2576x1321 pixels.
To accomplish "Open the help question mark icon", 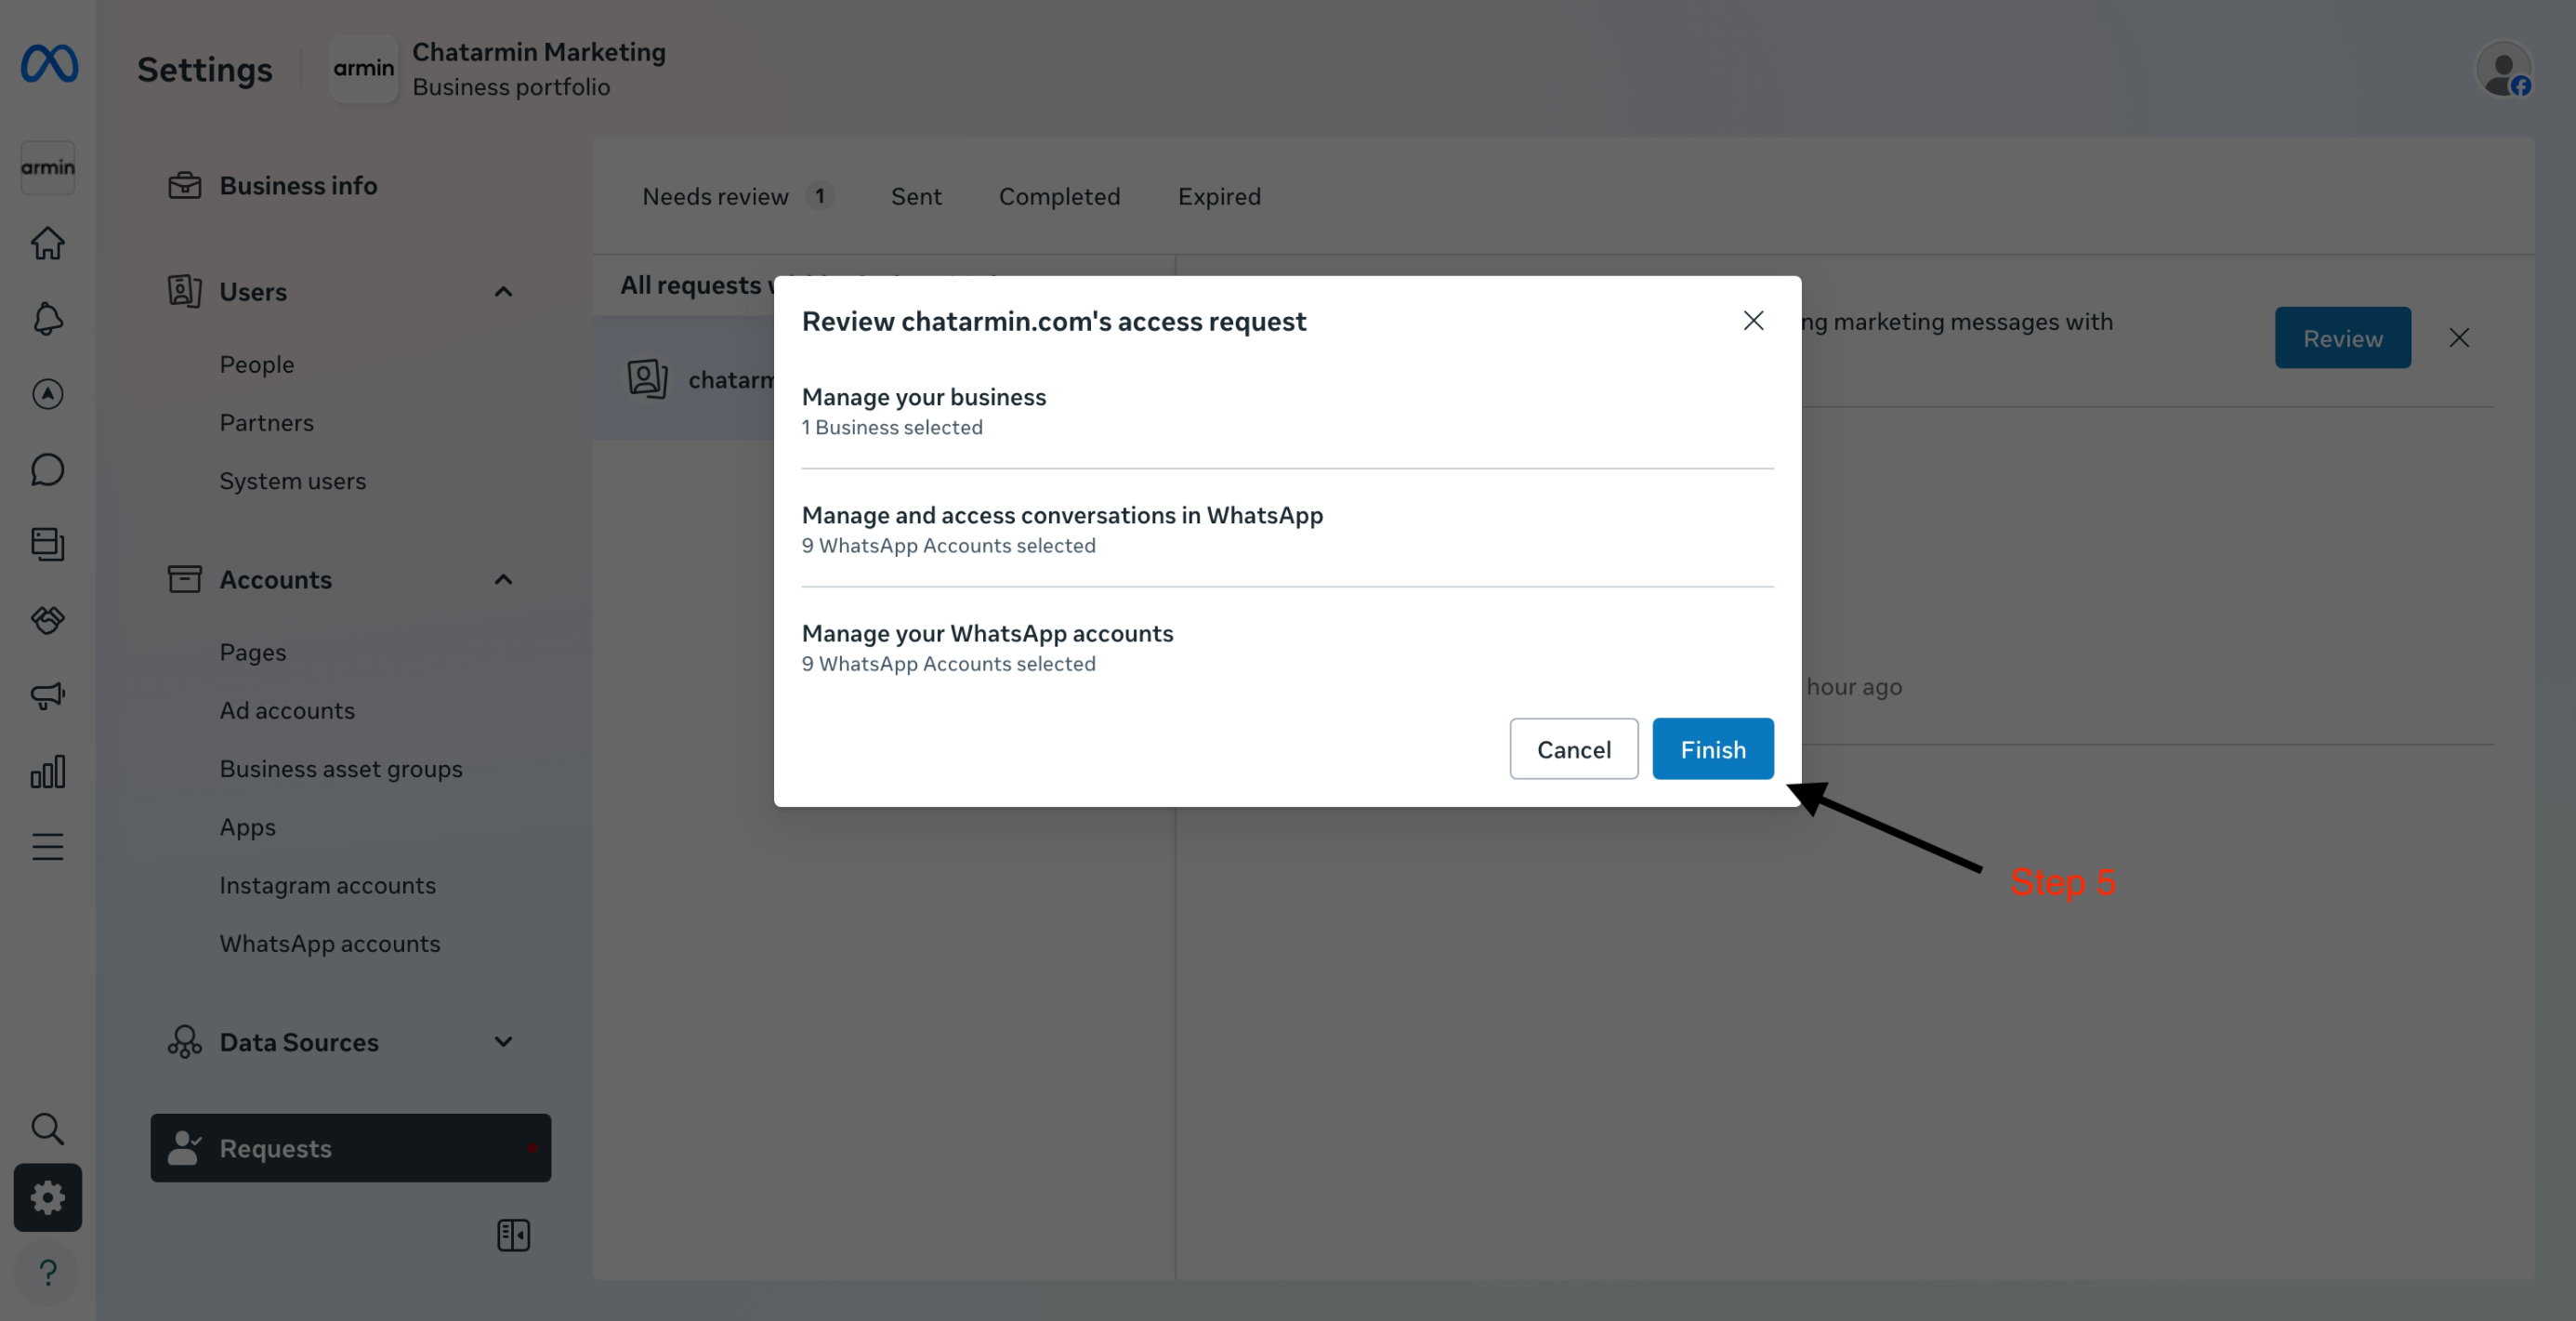I will point(47,1272).
